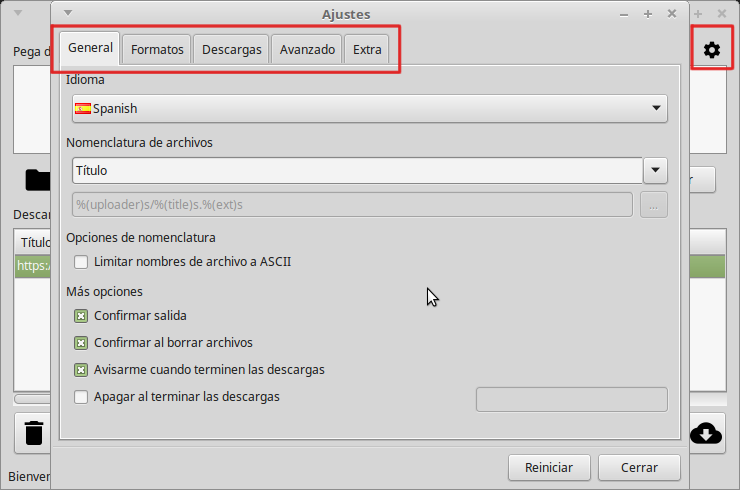The width and height of the screenshot is (740, 490).
Task: Click the black folder icon
Action: pos(38,180)
